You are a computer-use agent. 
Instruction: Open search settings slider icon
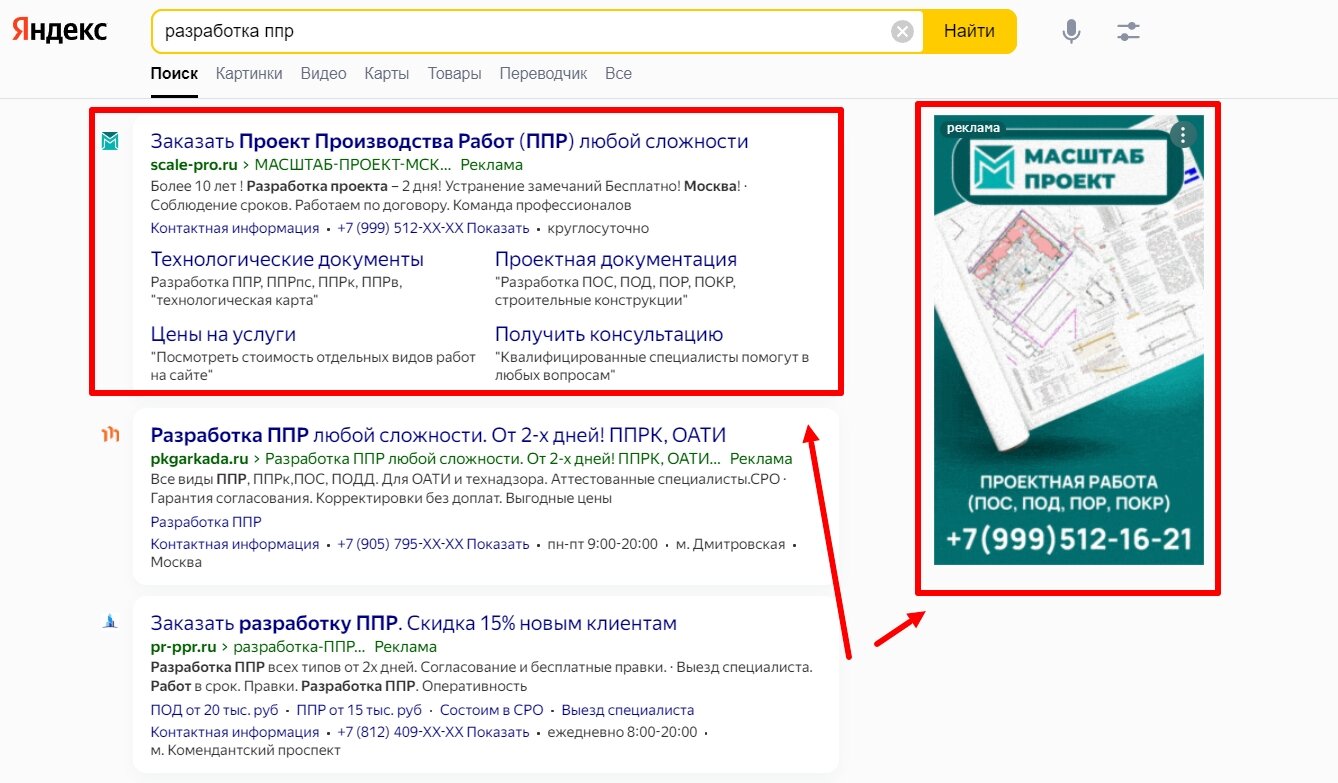pos(1128,32)
